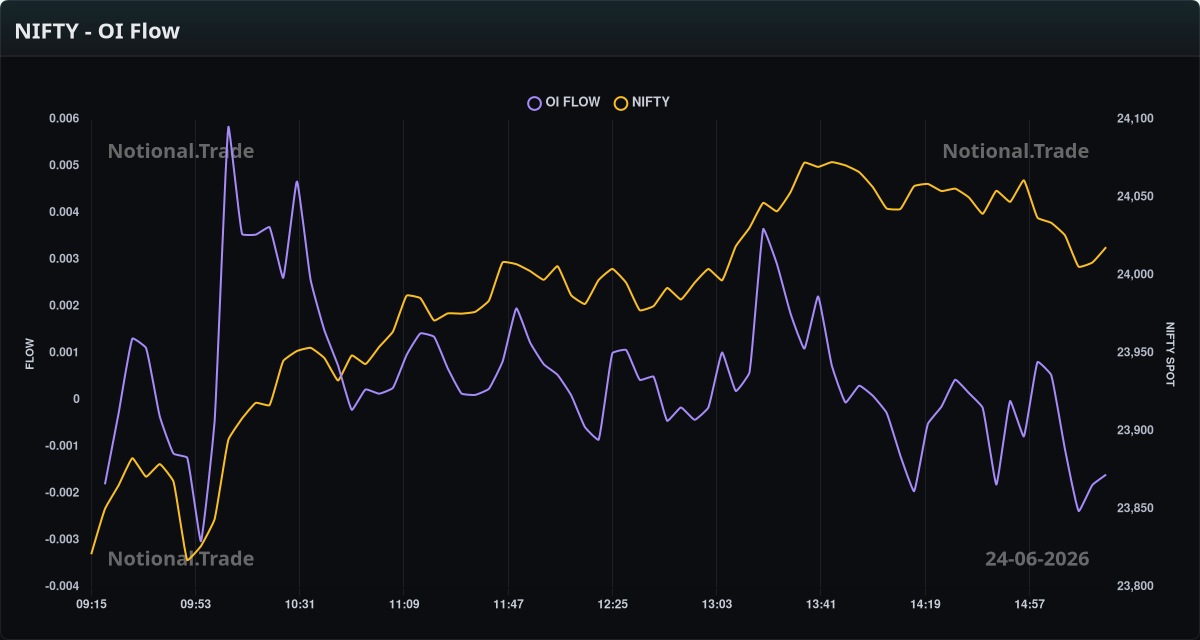
Task: Click the yellow NIFTY legend marker
Action: click(620, 103)
